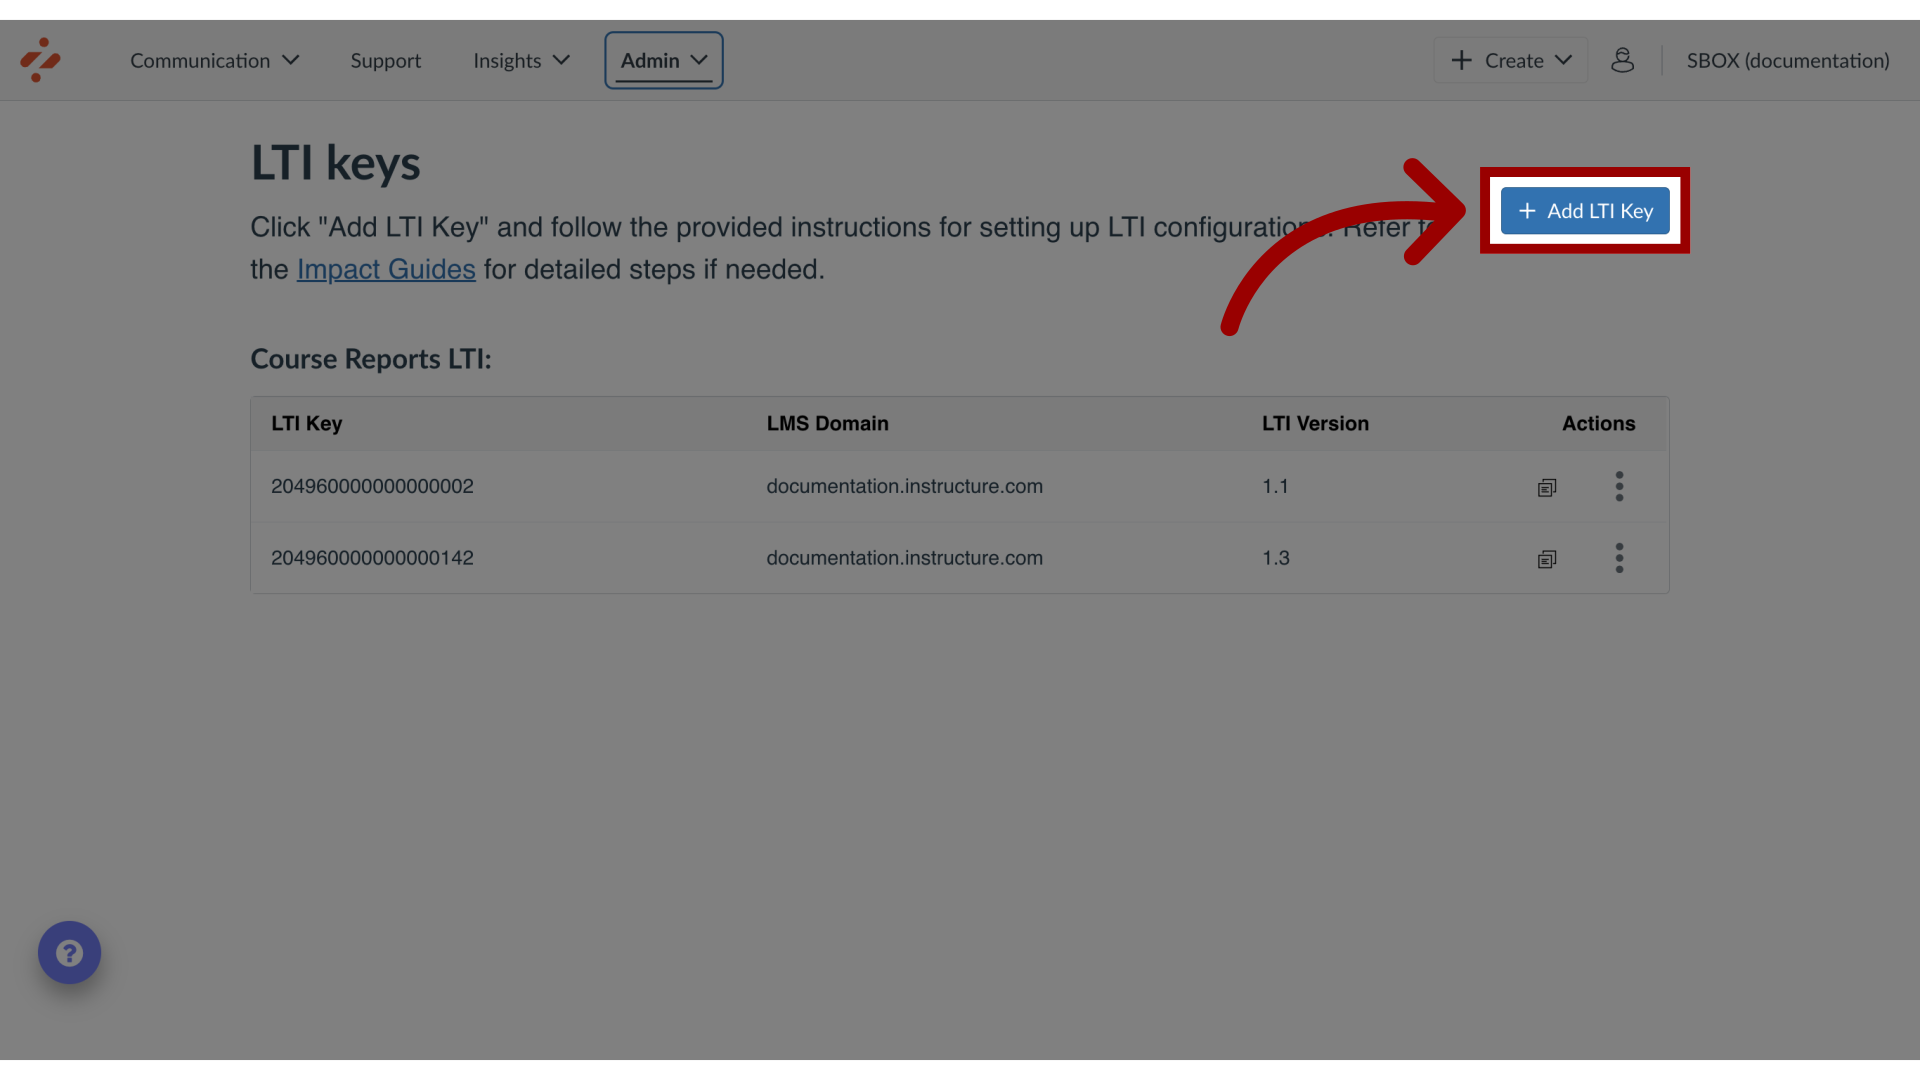
Task: Click the Instructure flame logo icon
Action: pyautogui.click(x=40, y=59)
